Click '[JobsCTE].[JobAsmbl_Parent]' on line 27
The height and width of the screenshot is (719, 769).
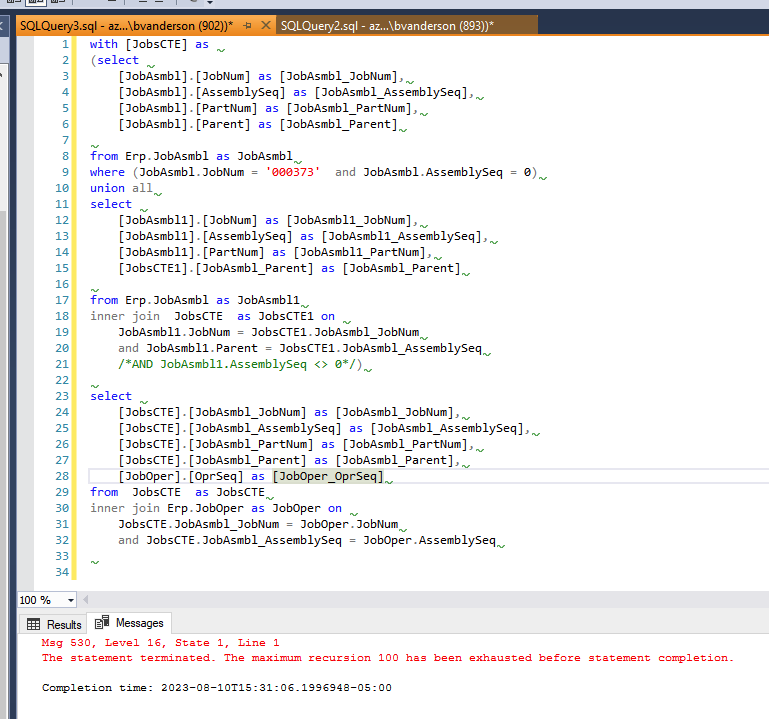[212, 461]
